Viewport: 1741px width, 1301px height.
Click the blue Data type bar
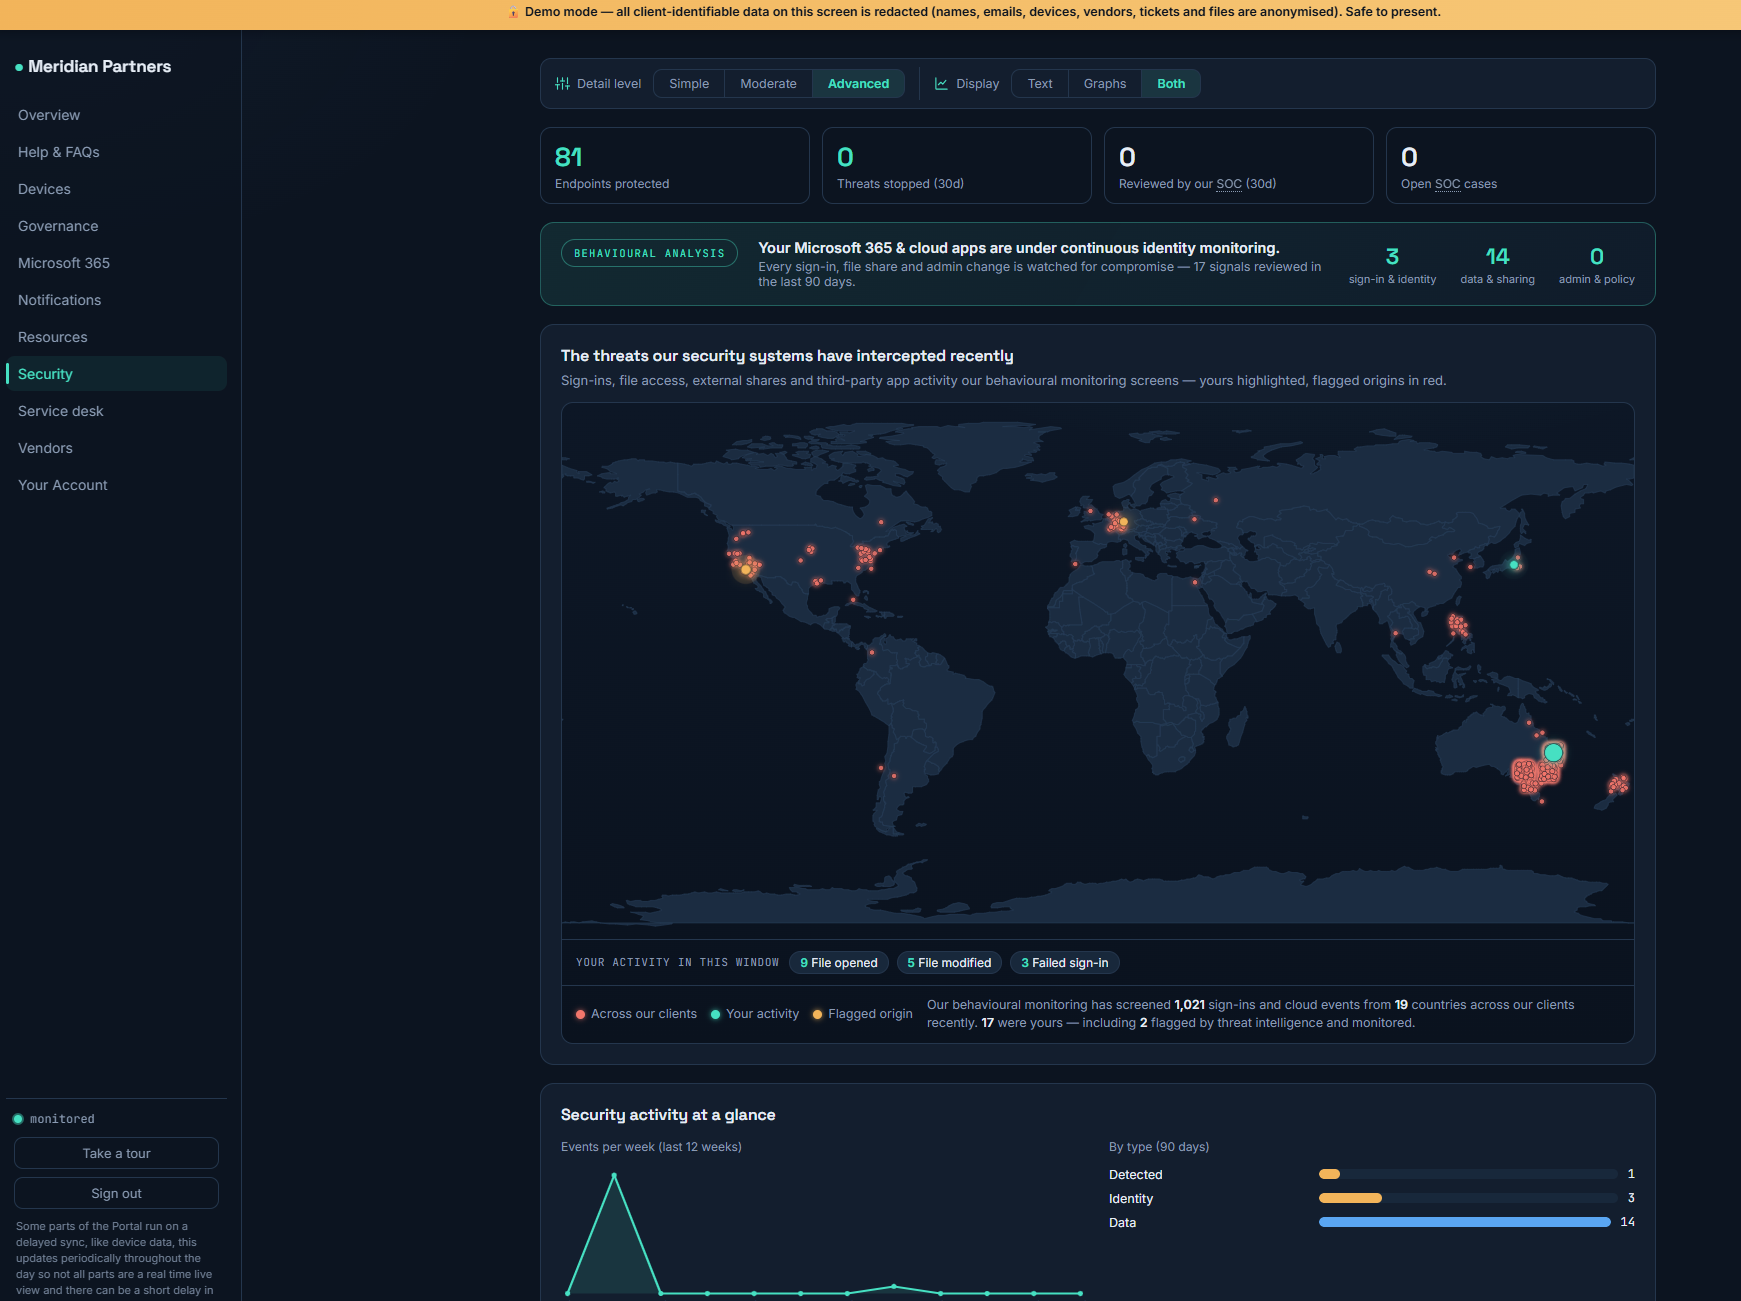(1465, 1222)
